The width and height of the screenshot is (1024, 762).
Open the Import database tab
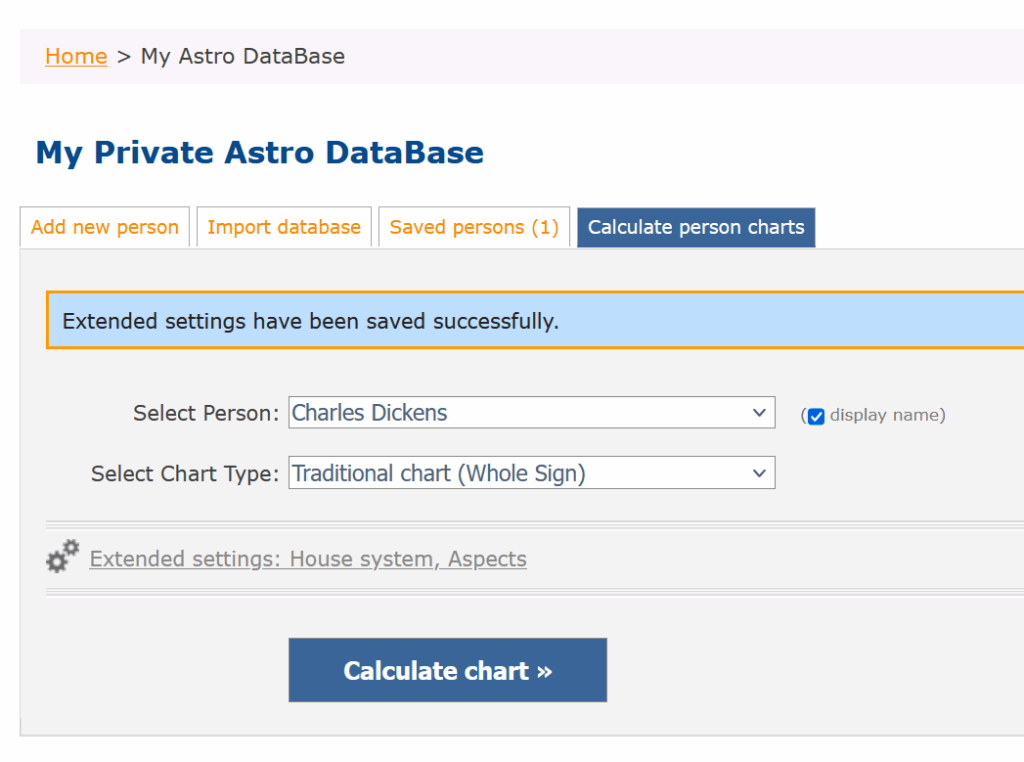(284, 227)
